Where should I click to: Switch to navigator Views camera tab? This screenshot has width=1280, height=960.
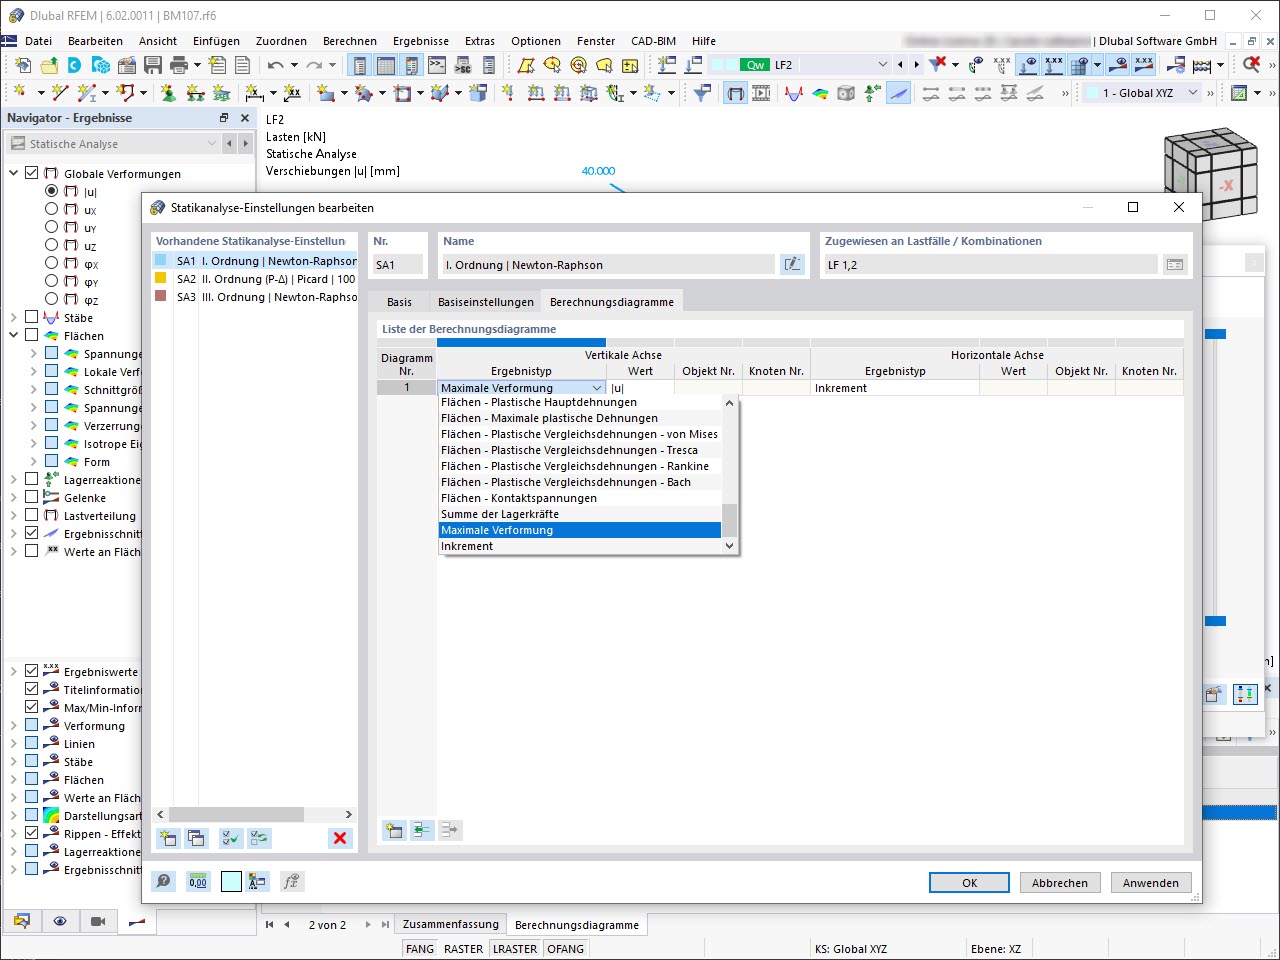click(98, 921)
